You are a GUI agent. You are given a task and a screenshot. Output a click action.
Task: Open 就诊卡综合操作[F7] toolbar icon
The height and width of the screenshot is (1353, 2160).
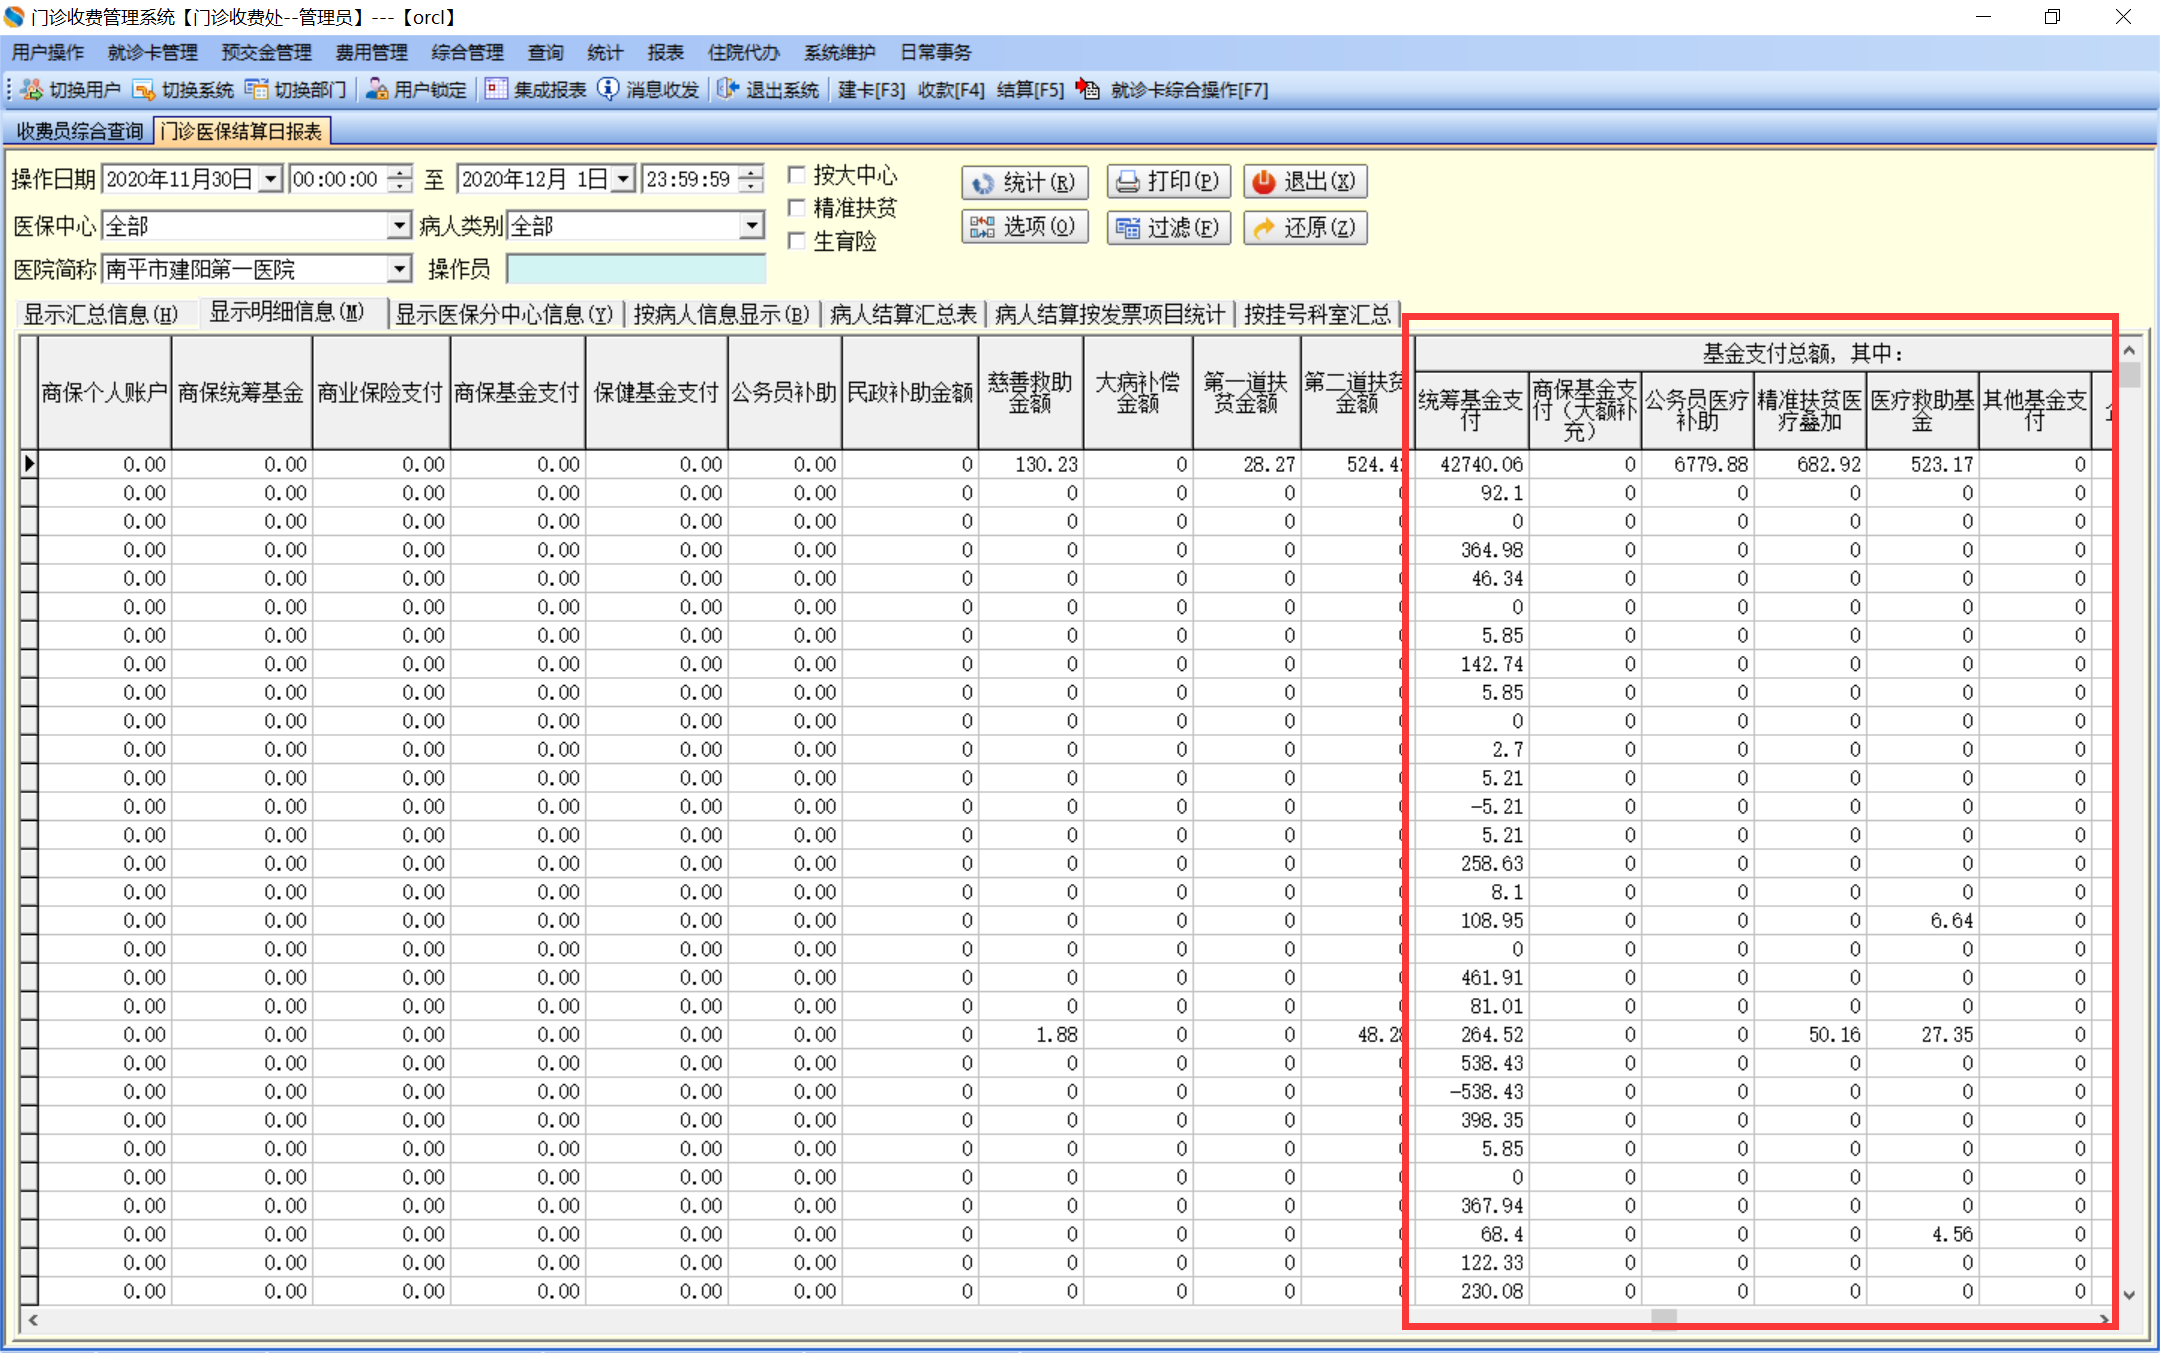point(1088,90)
